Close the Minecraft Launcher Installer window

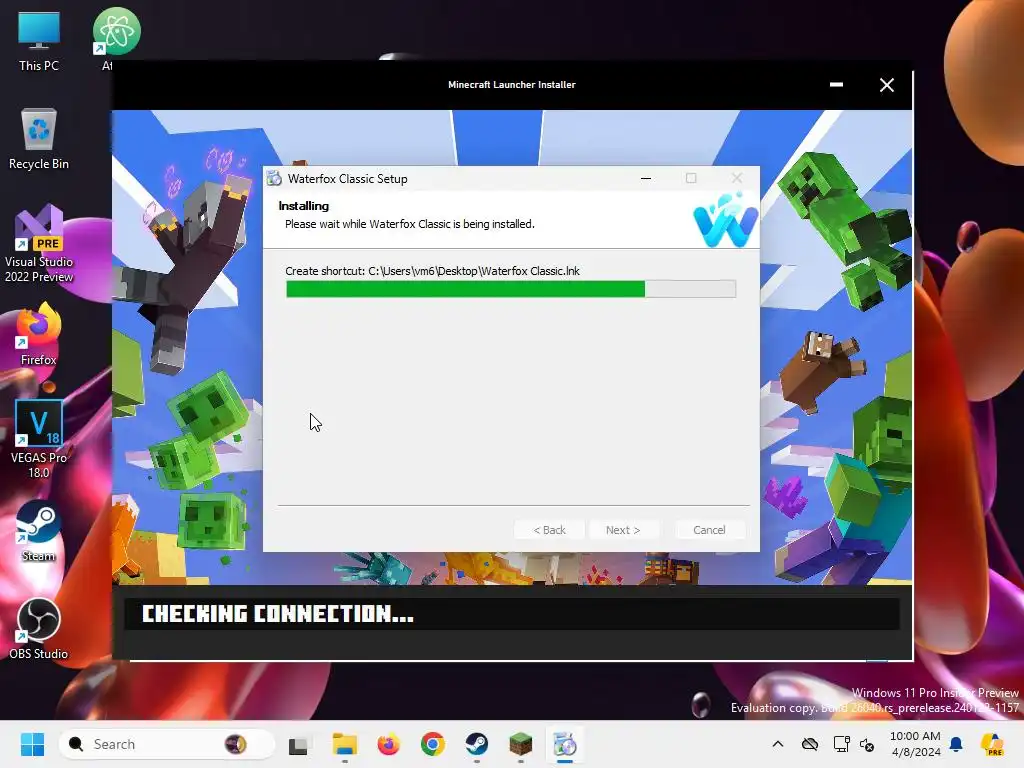(x=886, y=85)
